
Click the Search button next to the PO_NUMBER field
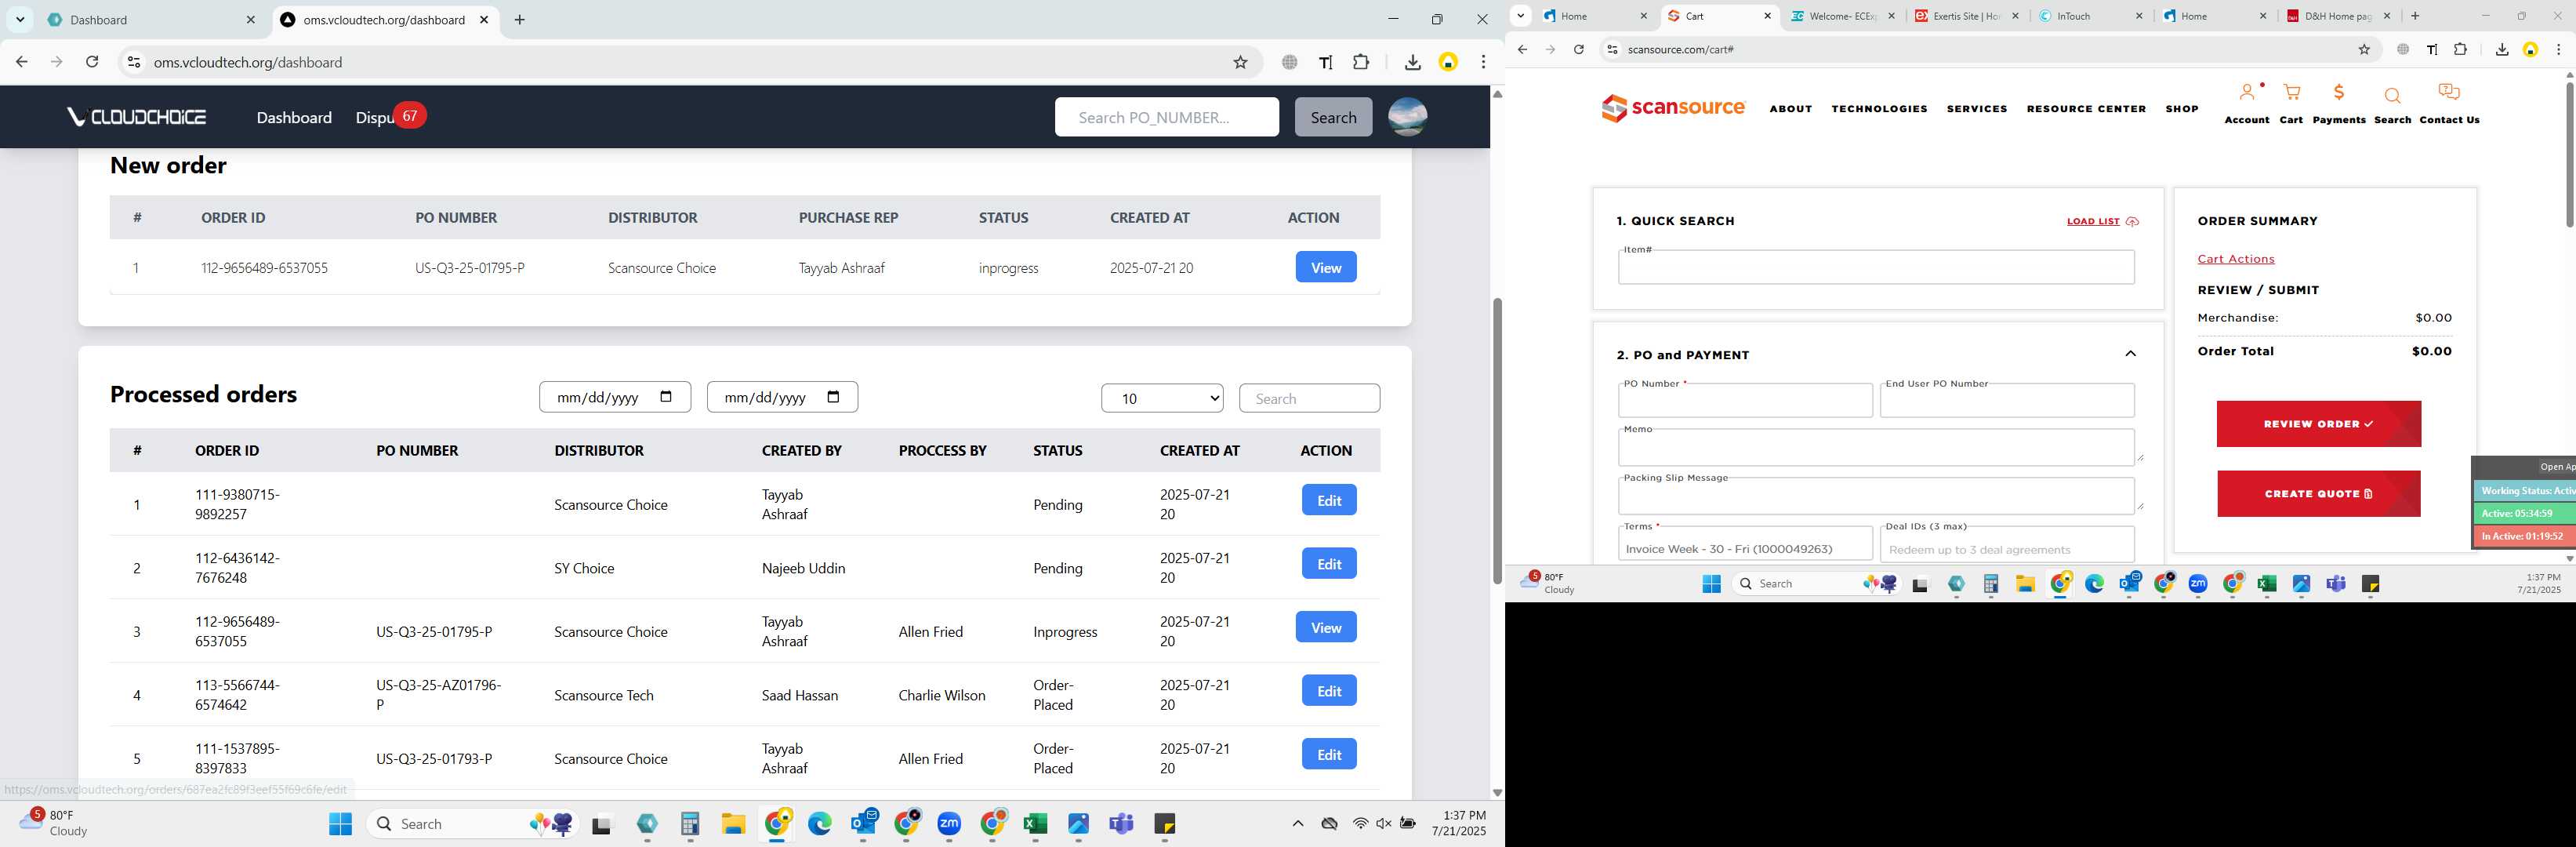tap(1333, 117)
